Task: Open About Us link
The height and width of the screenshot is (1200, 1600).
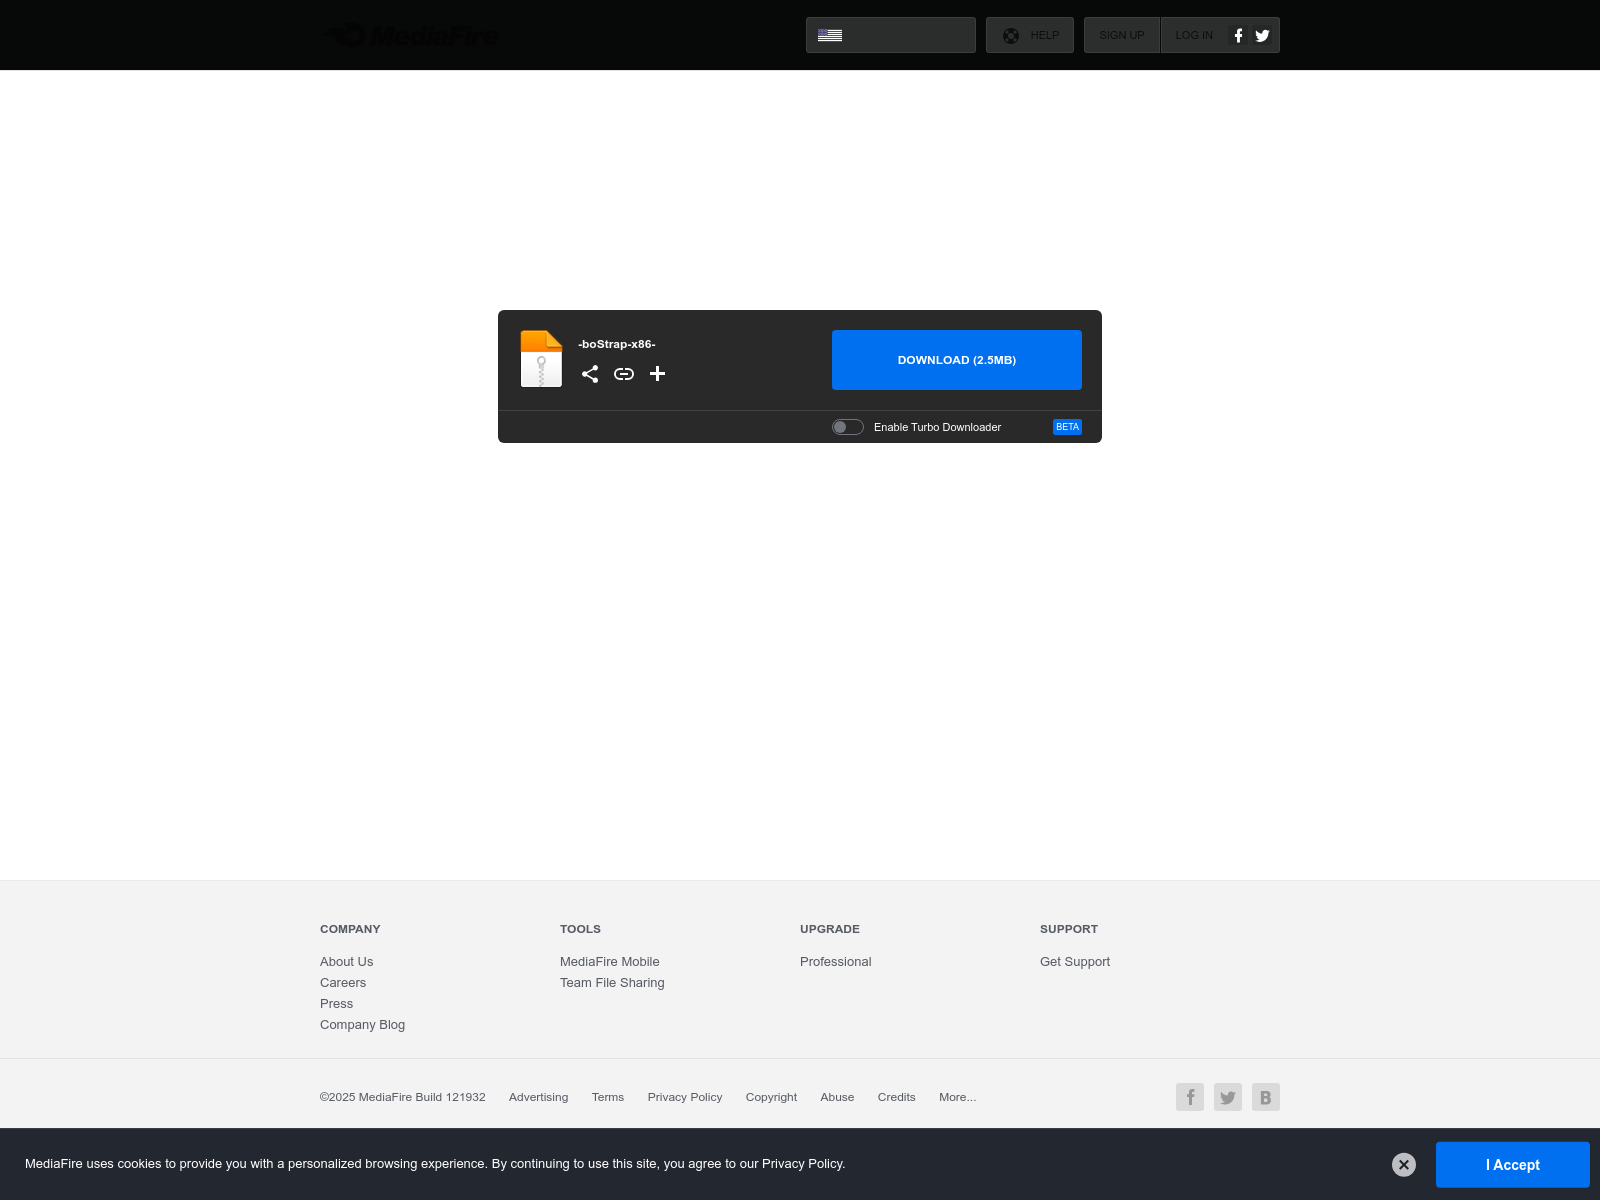Action: [x=346, y=962]
